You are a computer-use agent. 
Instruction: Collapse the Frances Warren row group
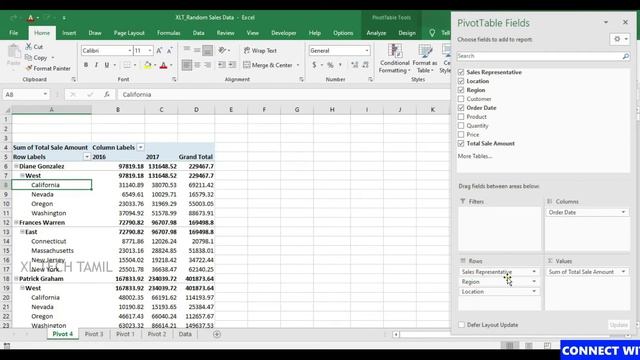coord(16,222)
